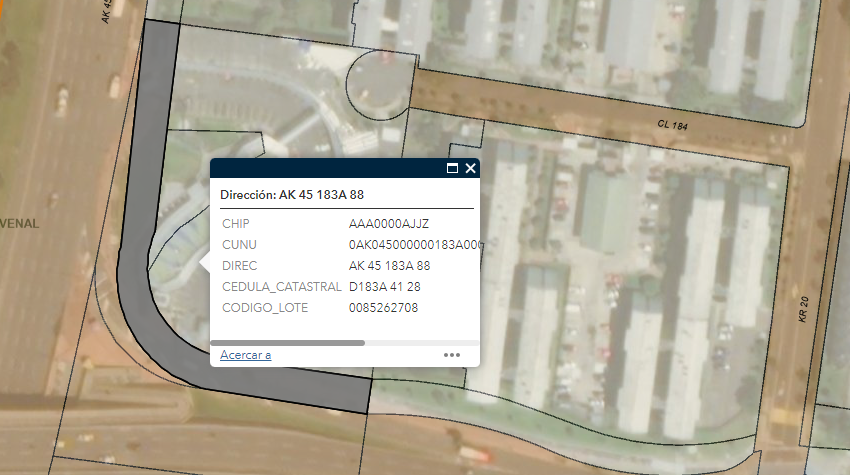The image size is (850, 475).
Task: Select the DIREC value AK 45 183A 88
Action: tap(389, 266)
